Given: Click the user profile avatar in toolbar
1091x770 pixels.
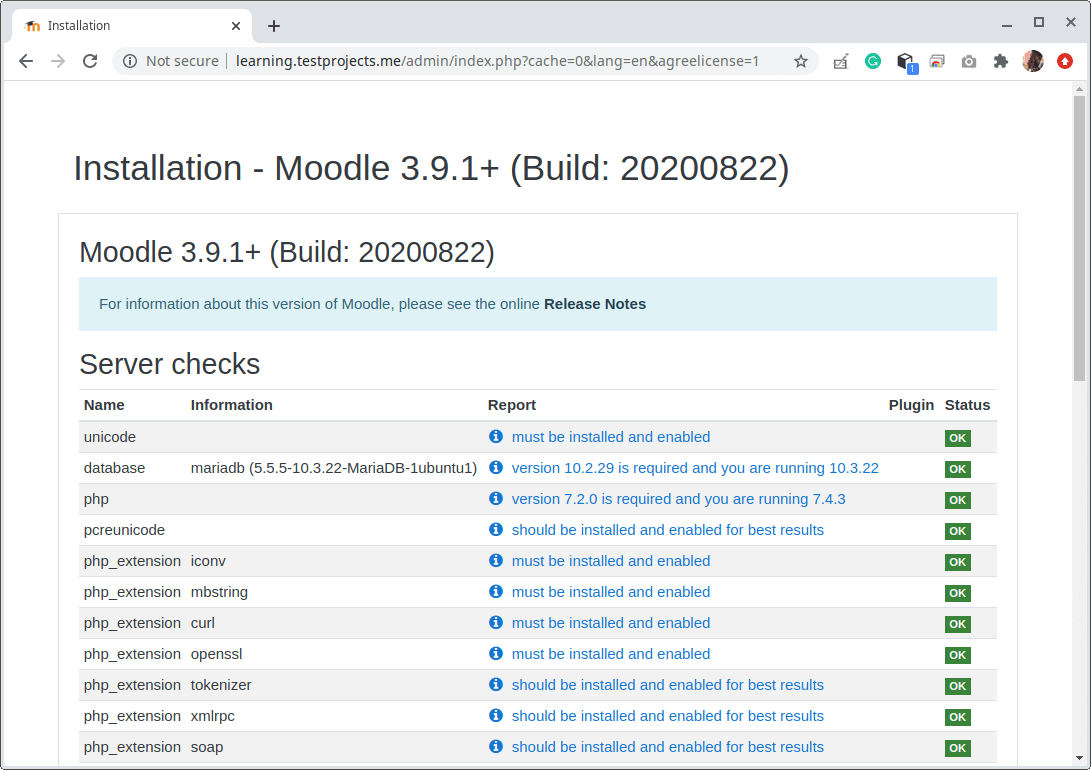Looking at the screenshot, I should tap(1033, 61).
